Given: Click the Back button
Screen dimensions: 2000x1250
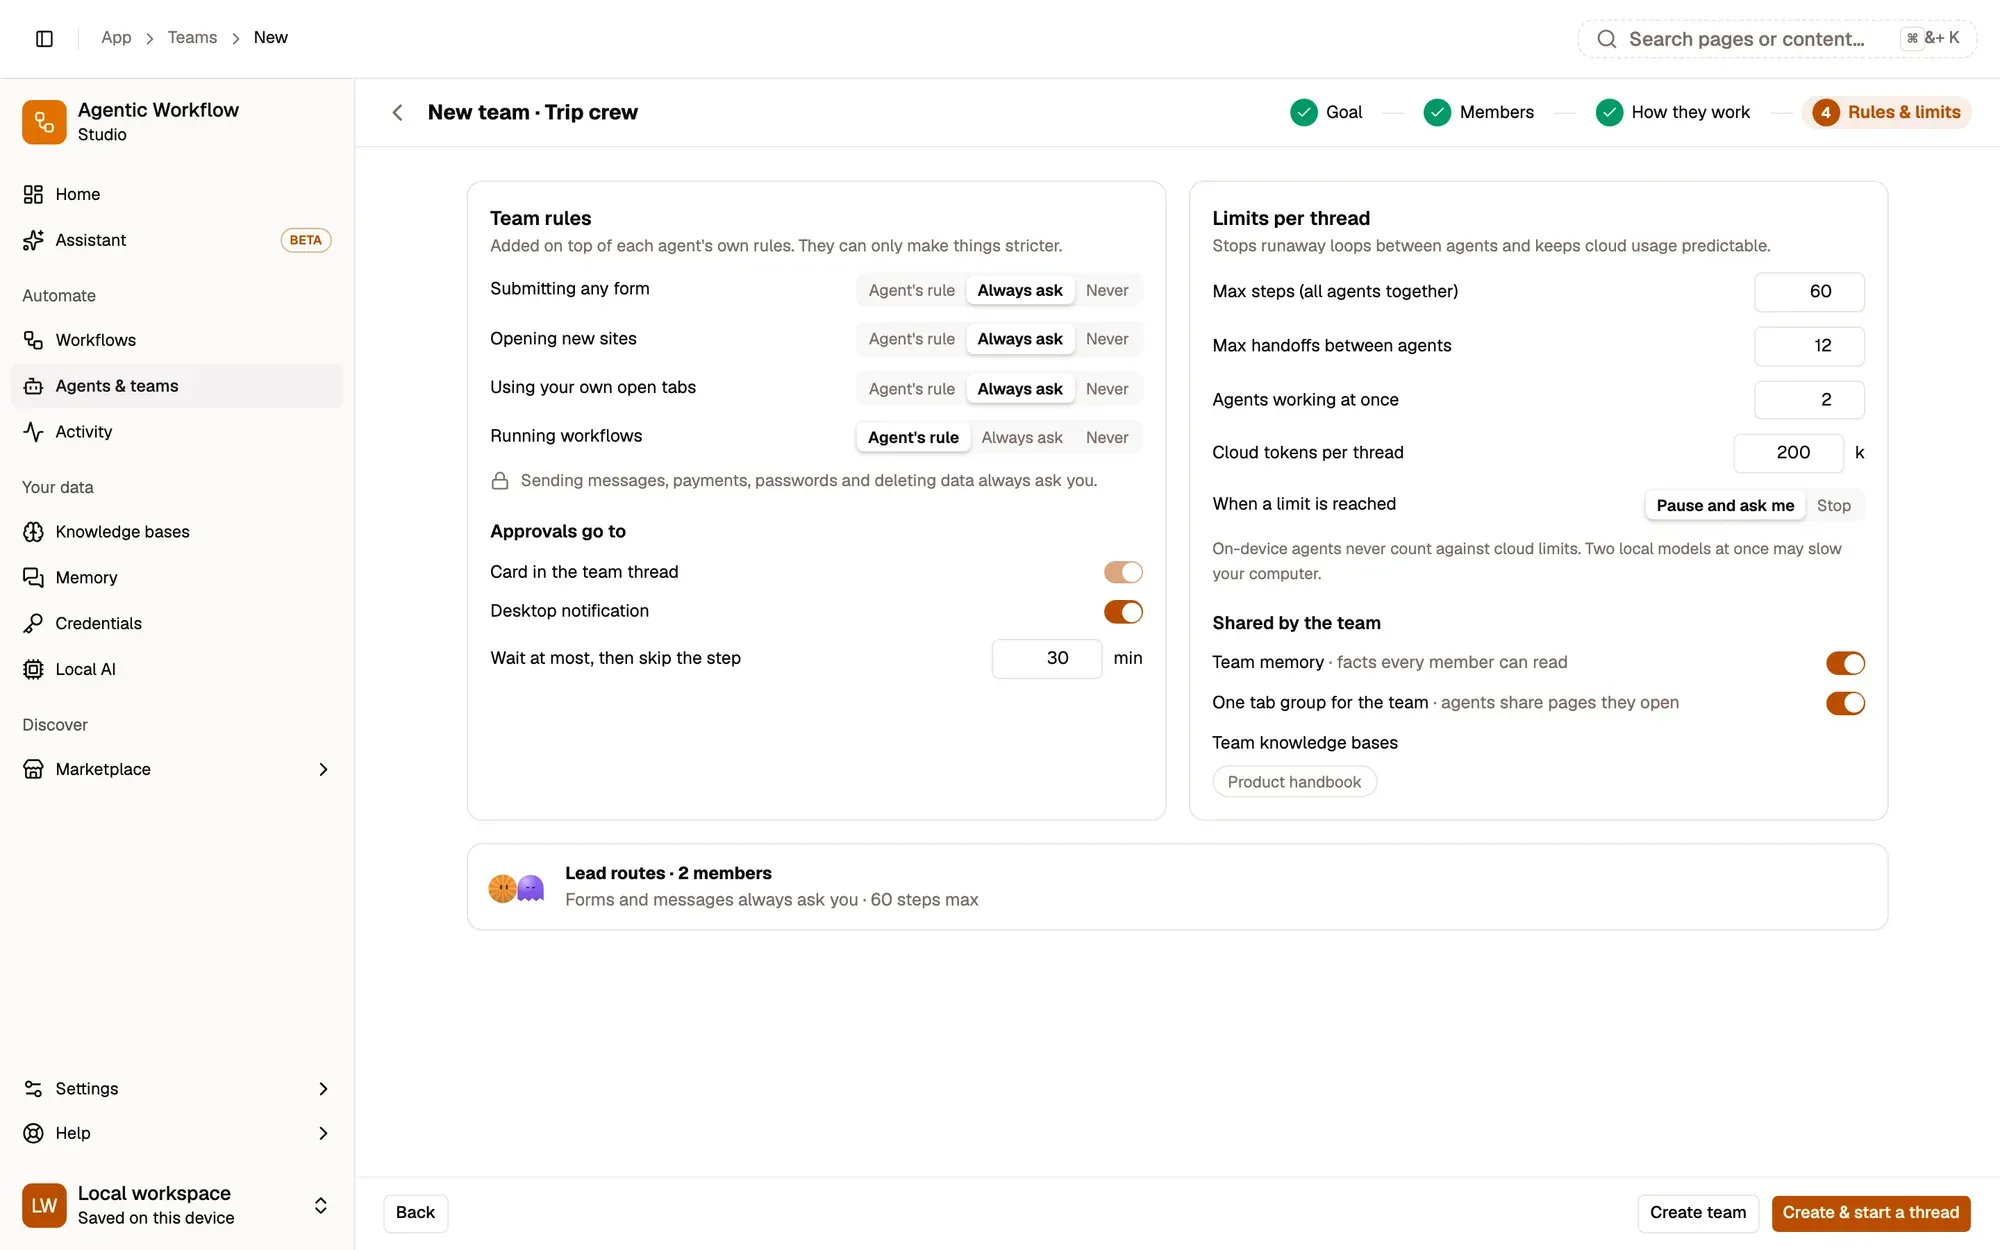Looking at the screenshot, I should (x=415, y=1213).
